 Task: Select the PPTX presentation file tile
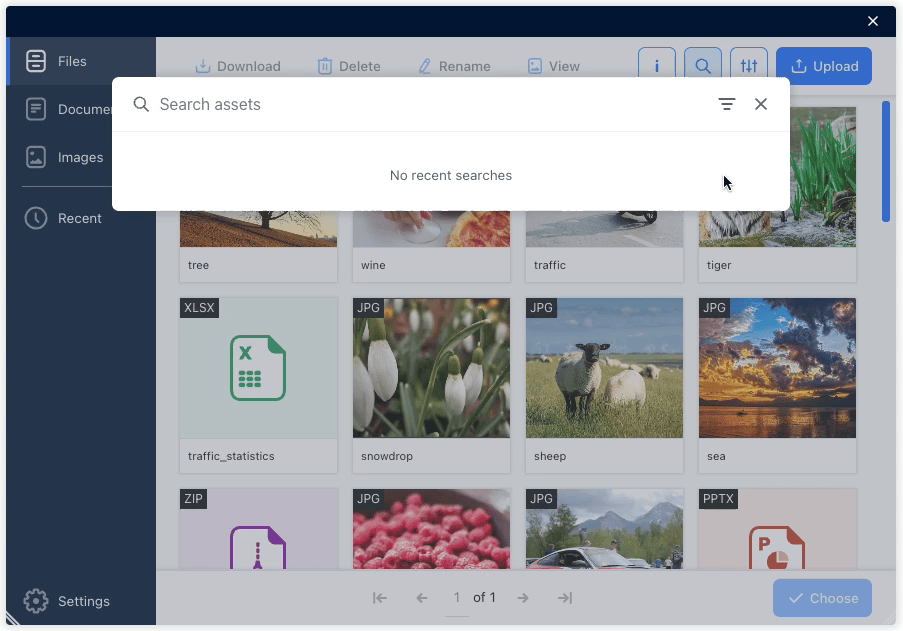click(777, 529)
